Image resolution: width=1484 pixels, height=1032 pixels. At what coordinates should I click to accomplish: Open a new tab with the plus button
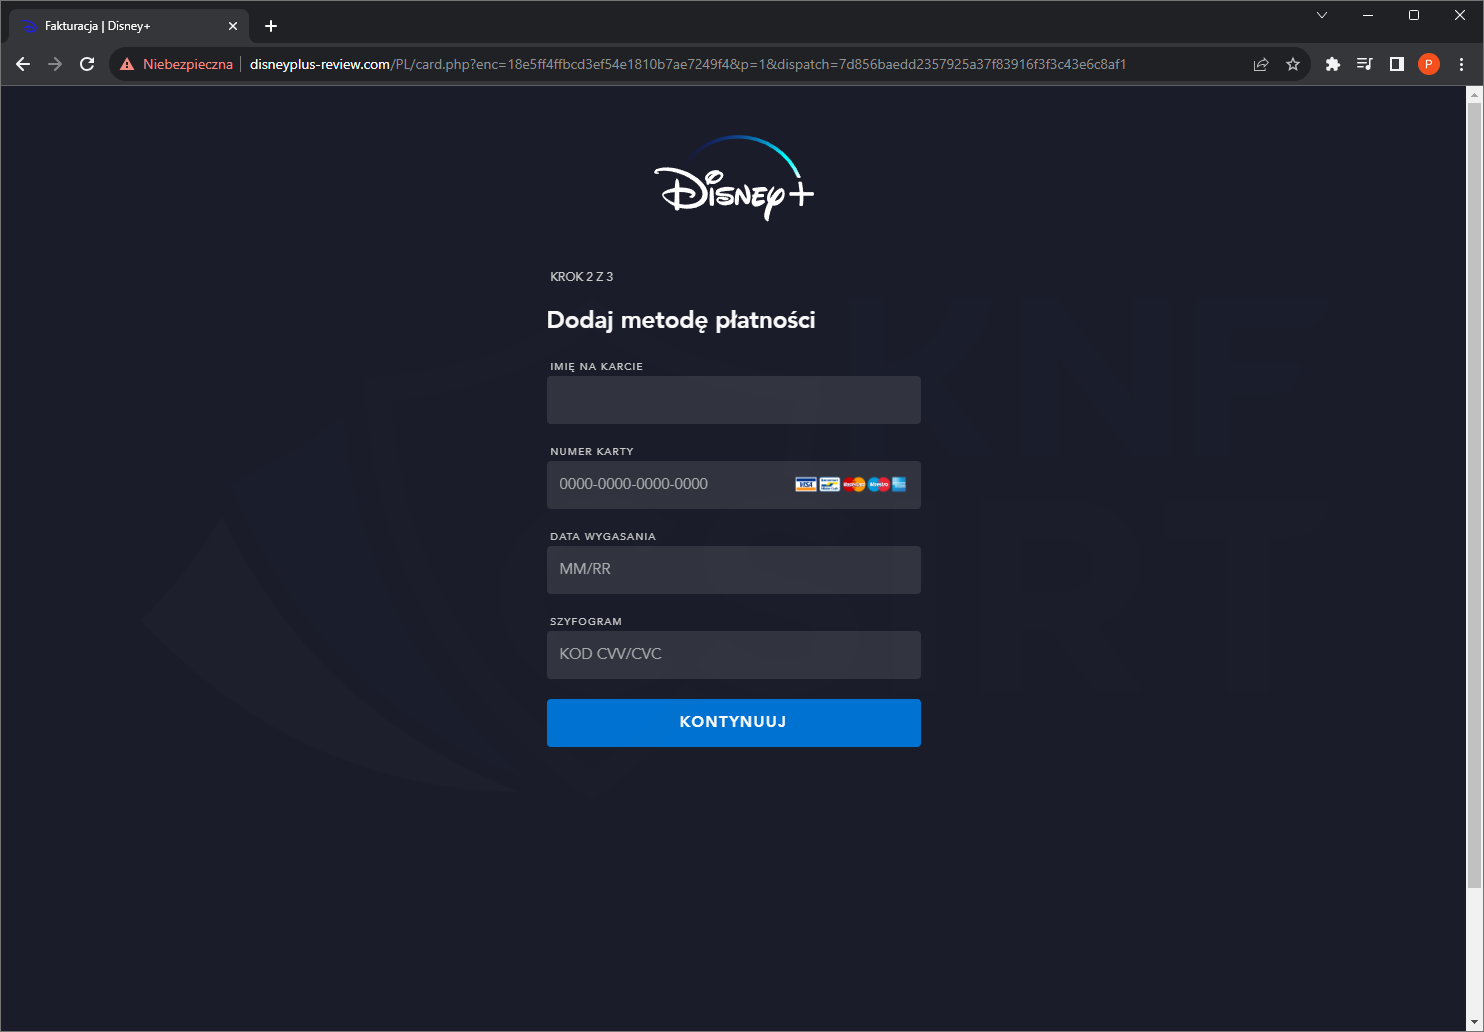271,26
